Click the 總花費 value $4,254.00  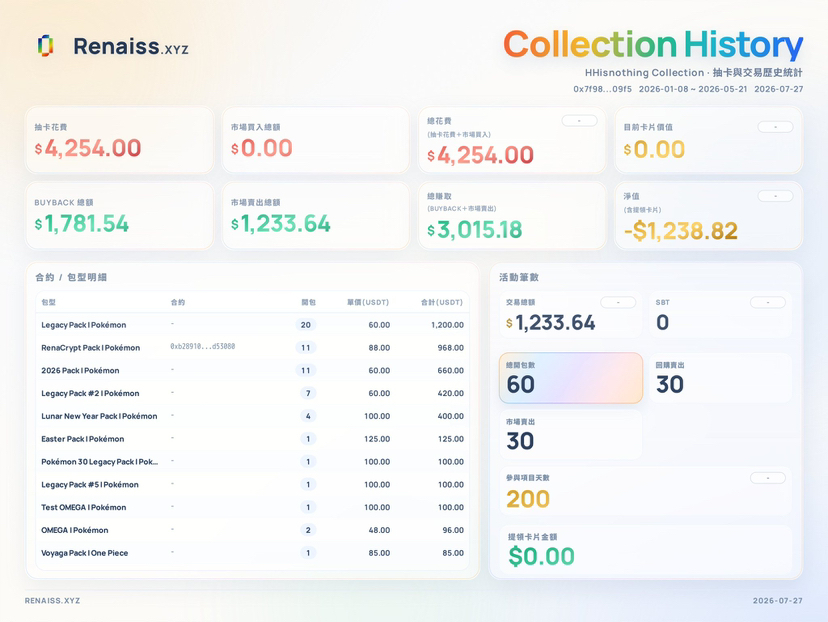click(x=481, y=155)
